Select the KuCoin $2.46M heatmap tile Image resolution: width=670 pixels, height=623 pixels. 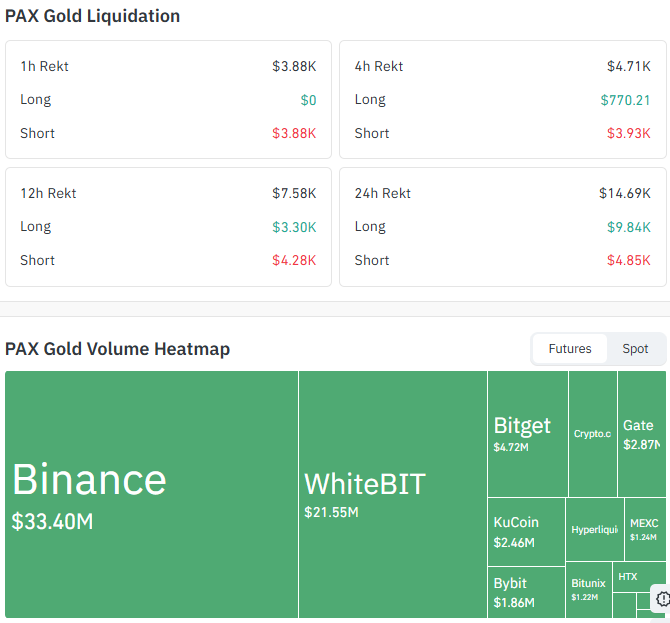(526, 532)
